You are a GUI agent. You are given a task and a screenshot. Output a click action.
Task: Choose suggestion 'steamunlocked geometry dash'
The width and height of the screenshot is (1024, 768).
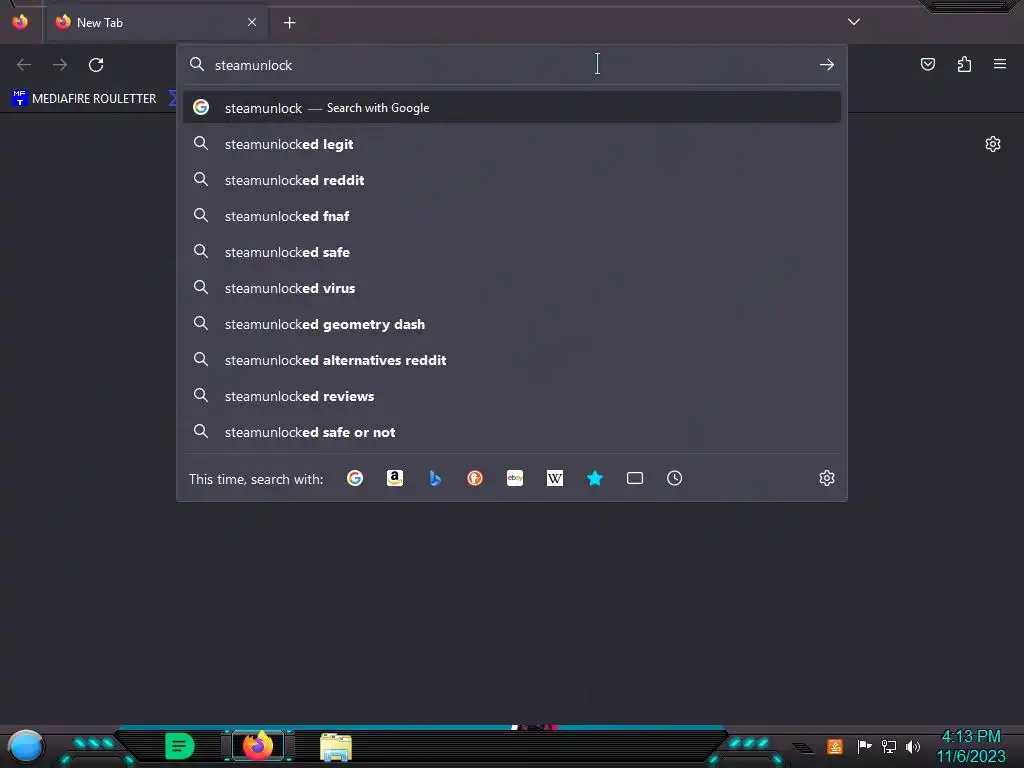pyautogui.click(x=512, y=324)
